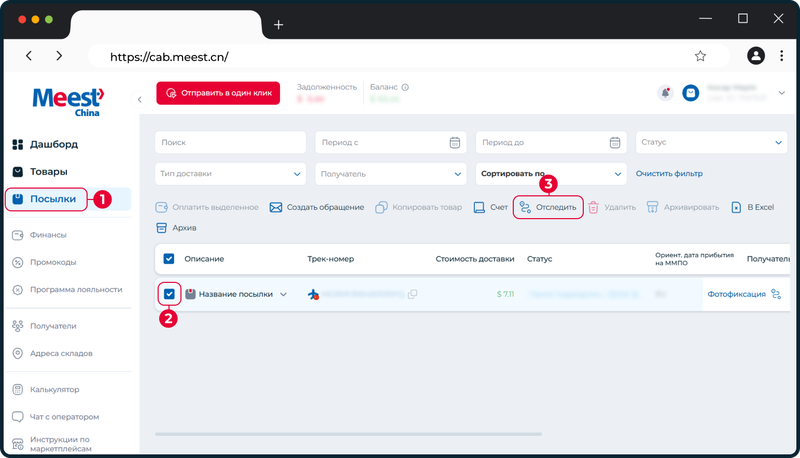Open the Сортировать по dropdown
Viewport: 800px width, 458px height.
[551, 174]
